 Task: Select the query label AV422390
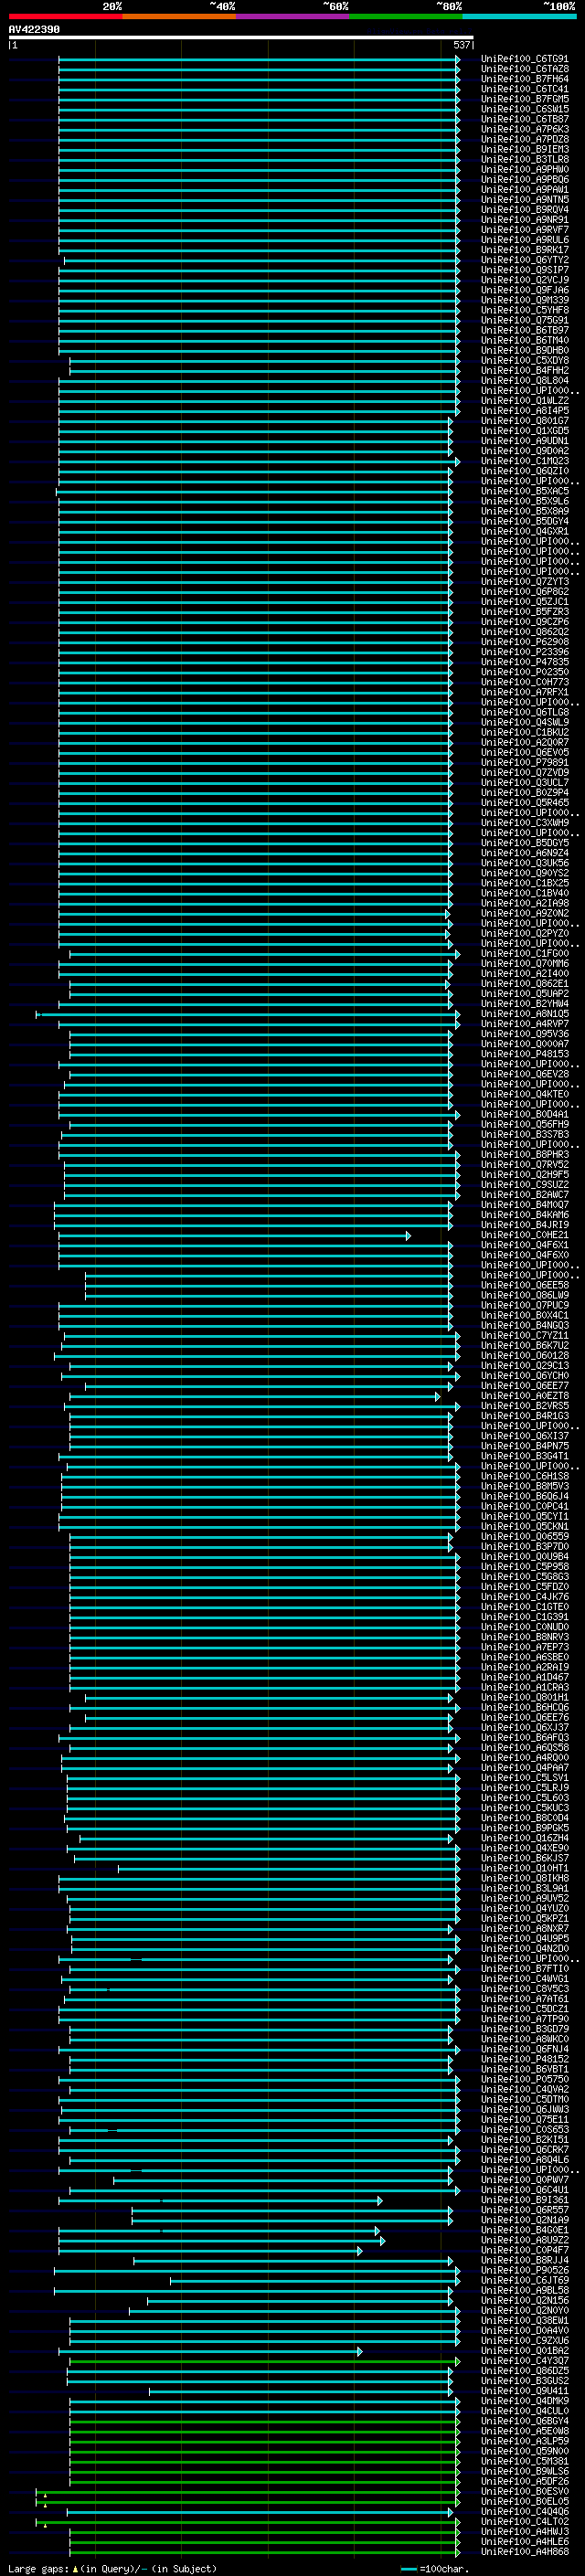(x=34, y=29)
